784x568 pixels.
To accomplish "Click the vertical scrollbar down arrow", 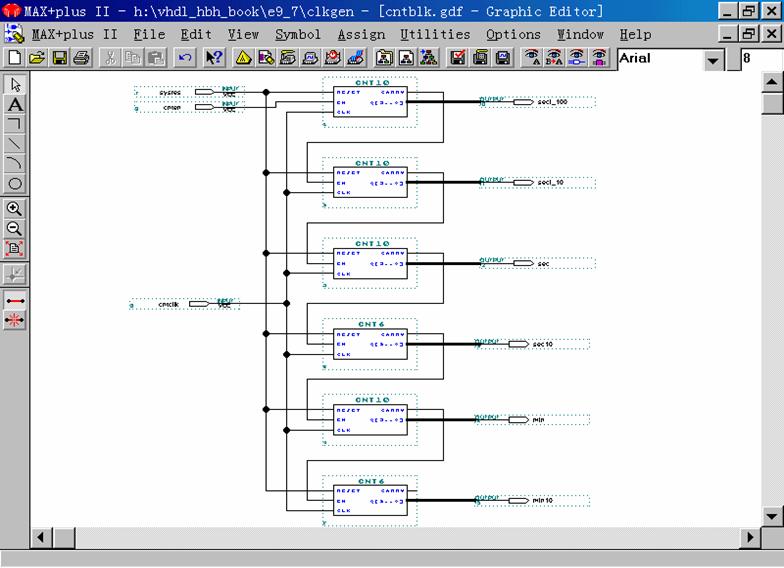I will pyautogui.click(x=772, y=516).
